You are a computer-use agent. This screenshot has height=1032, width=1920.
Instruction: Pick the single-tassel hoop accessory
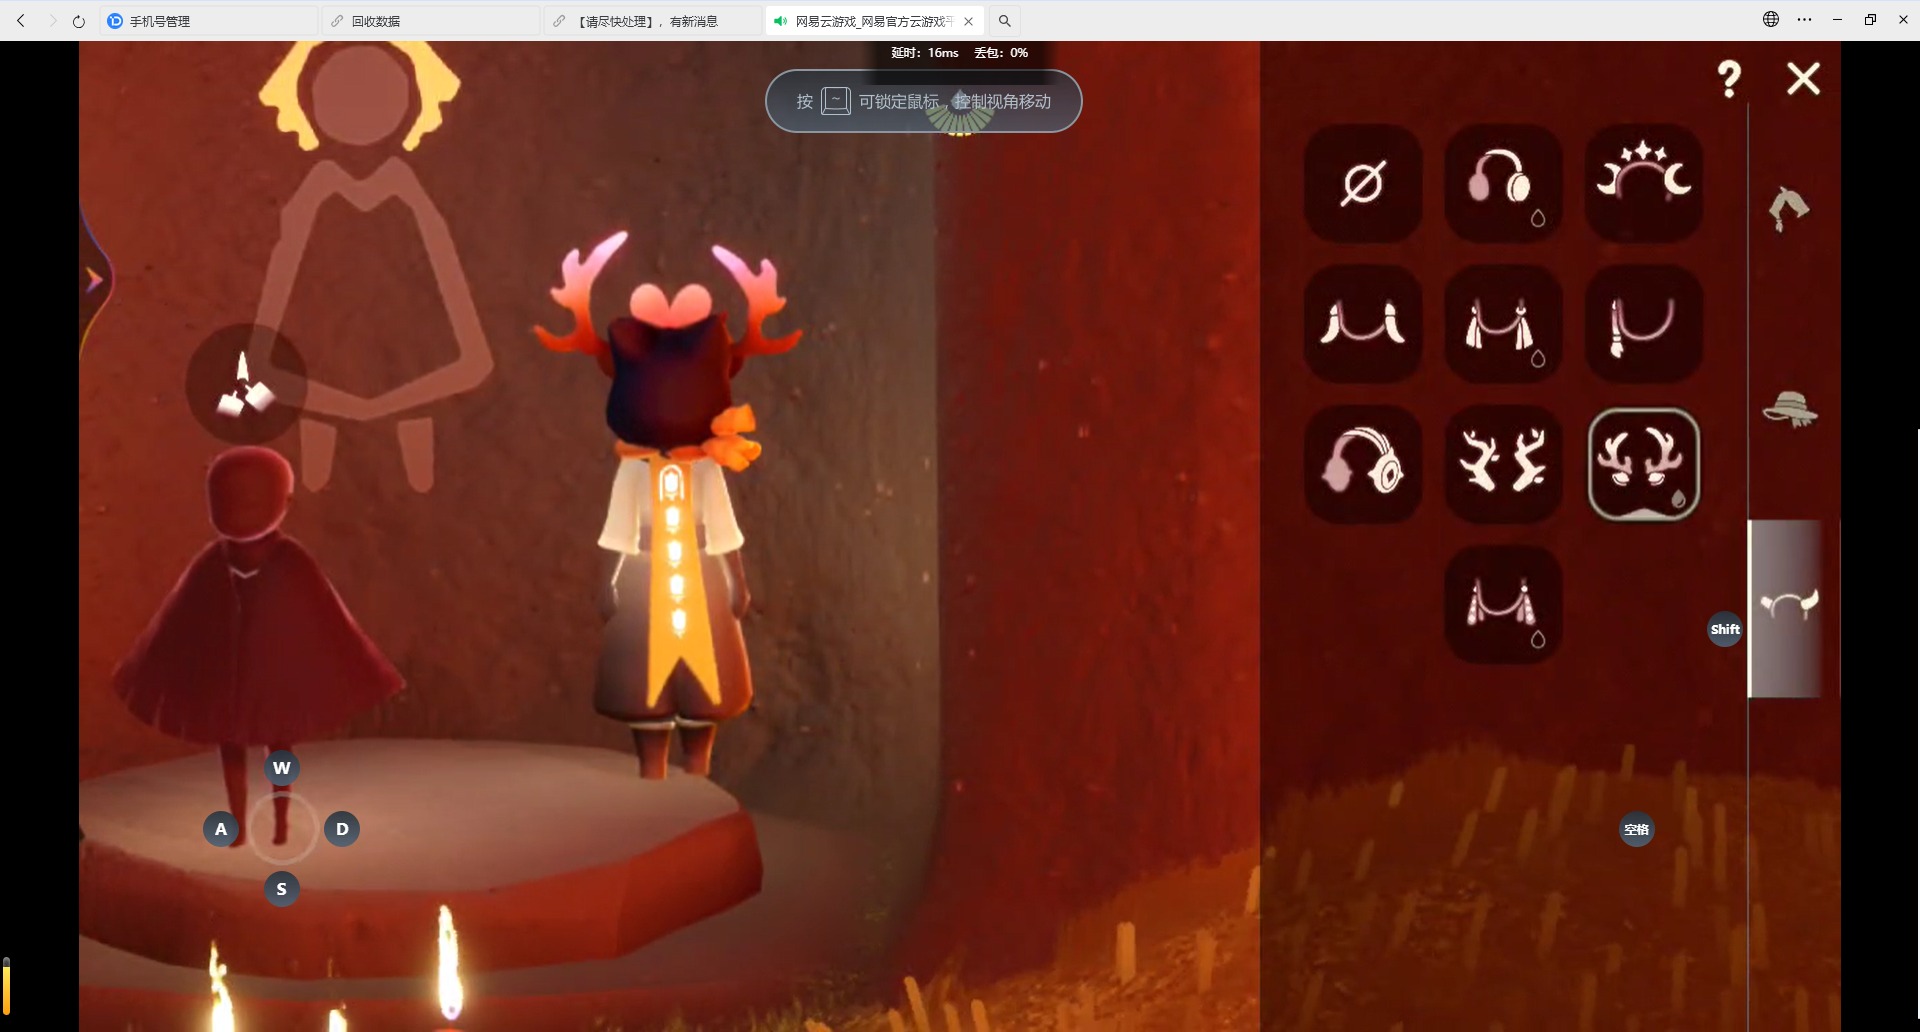click(1644, 323)
